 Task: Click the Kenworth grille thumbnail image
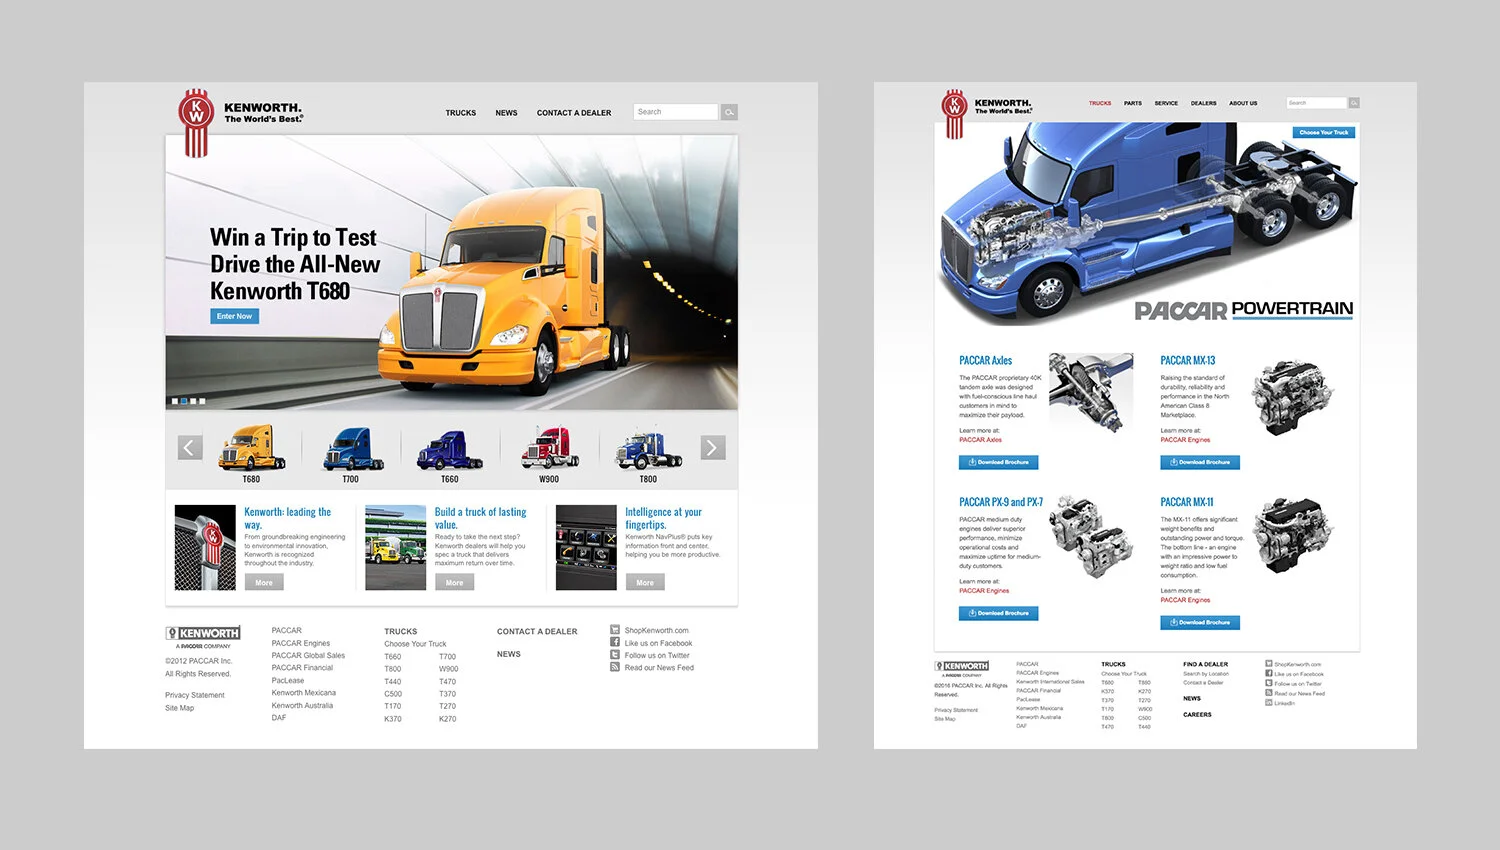[x=205, y=547]
